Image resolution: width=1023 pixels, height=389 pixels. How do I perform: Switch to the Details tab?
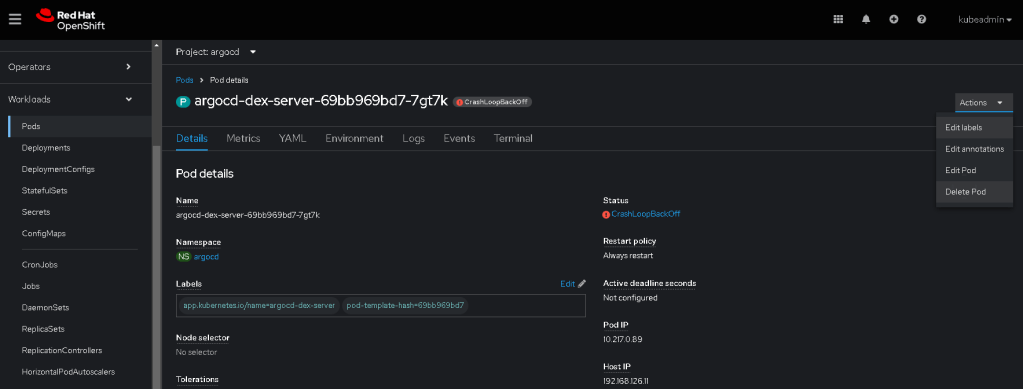coord(192,138)
